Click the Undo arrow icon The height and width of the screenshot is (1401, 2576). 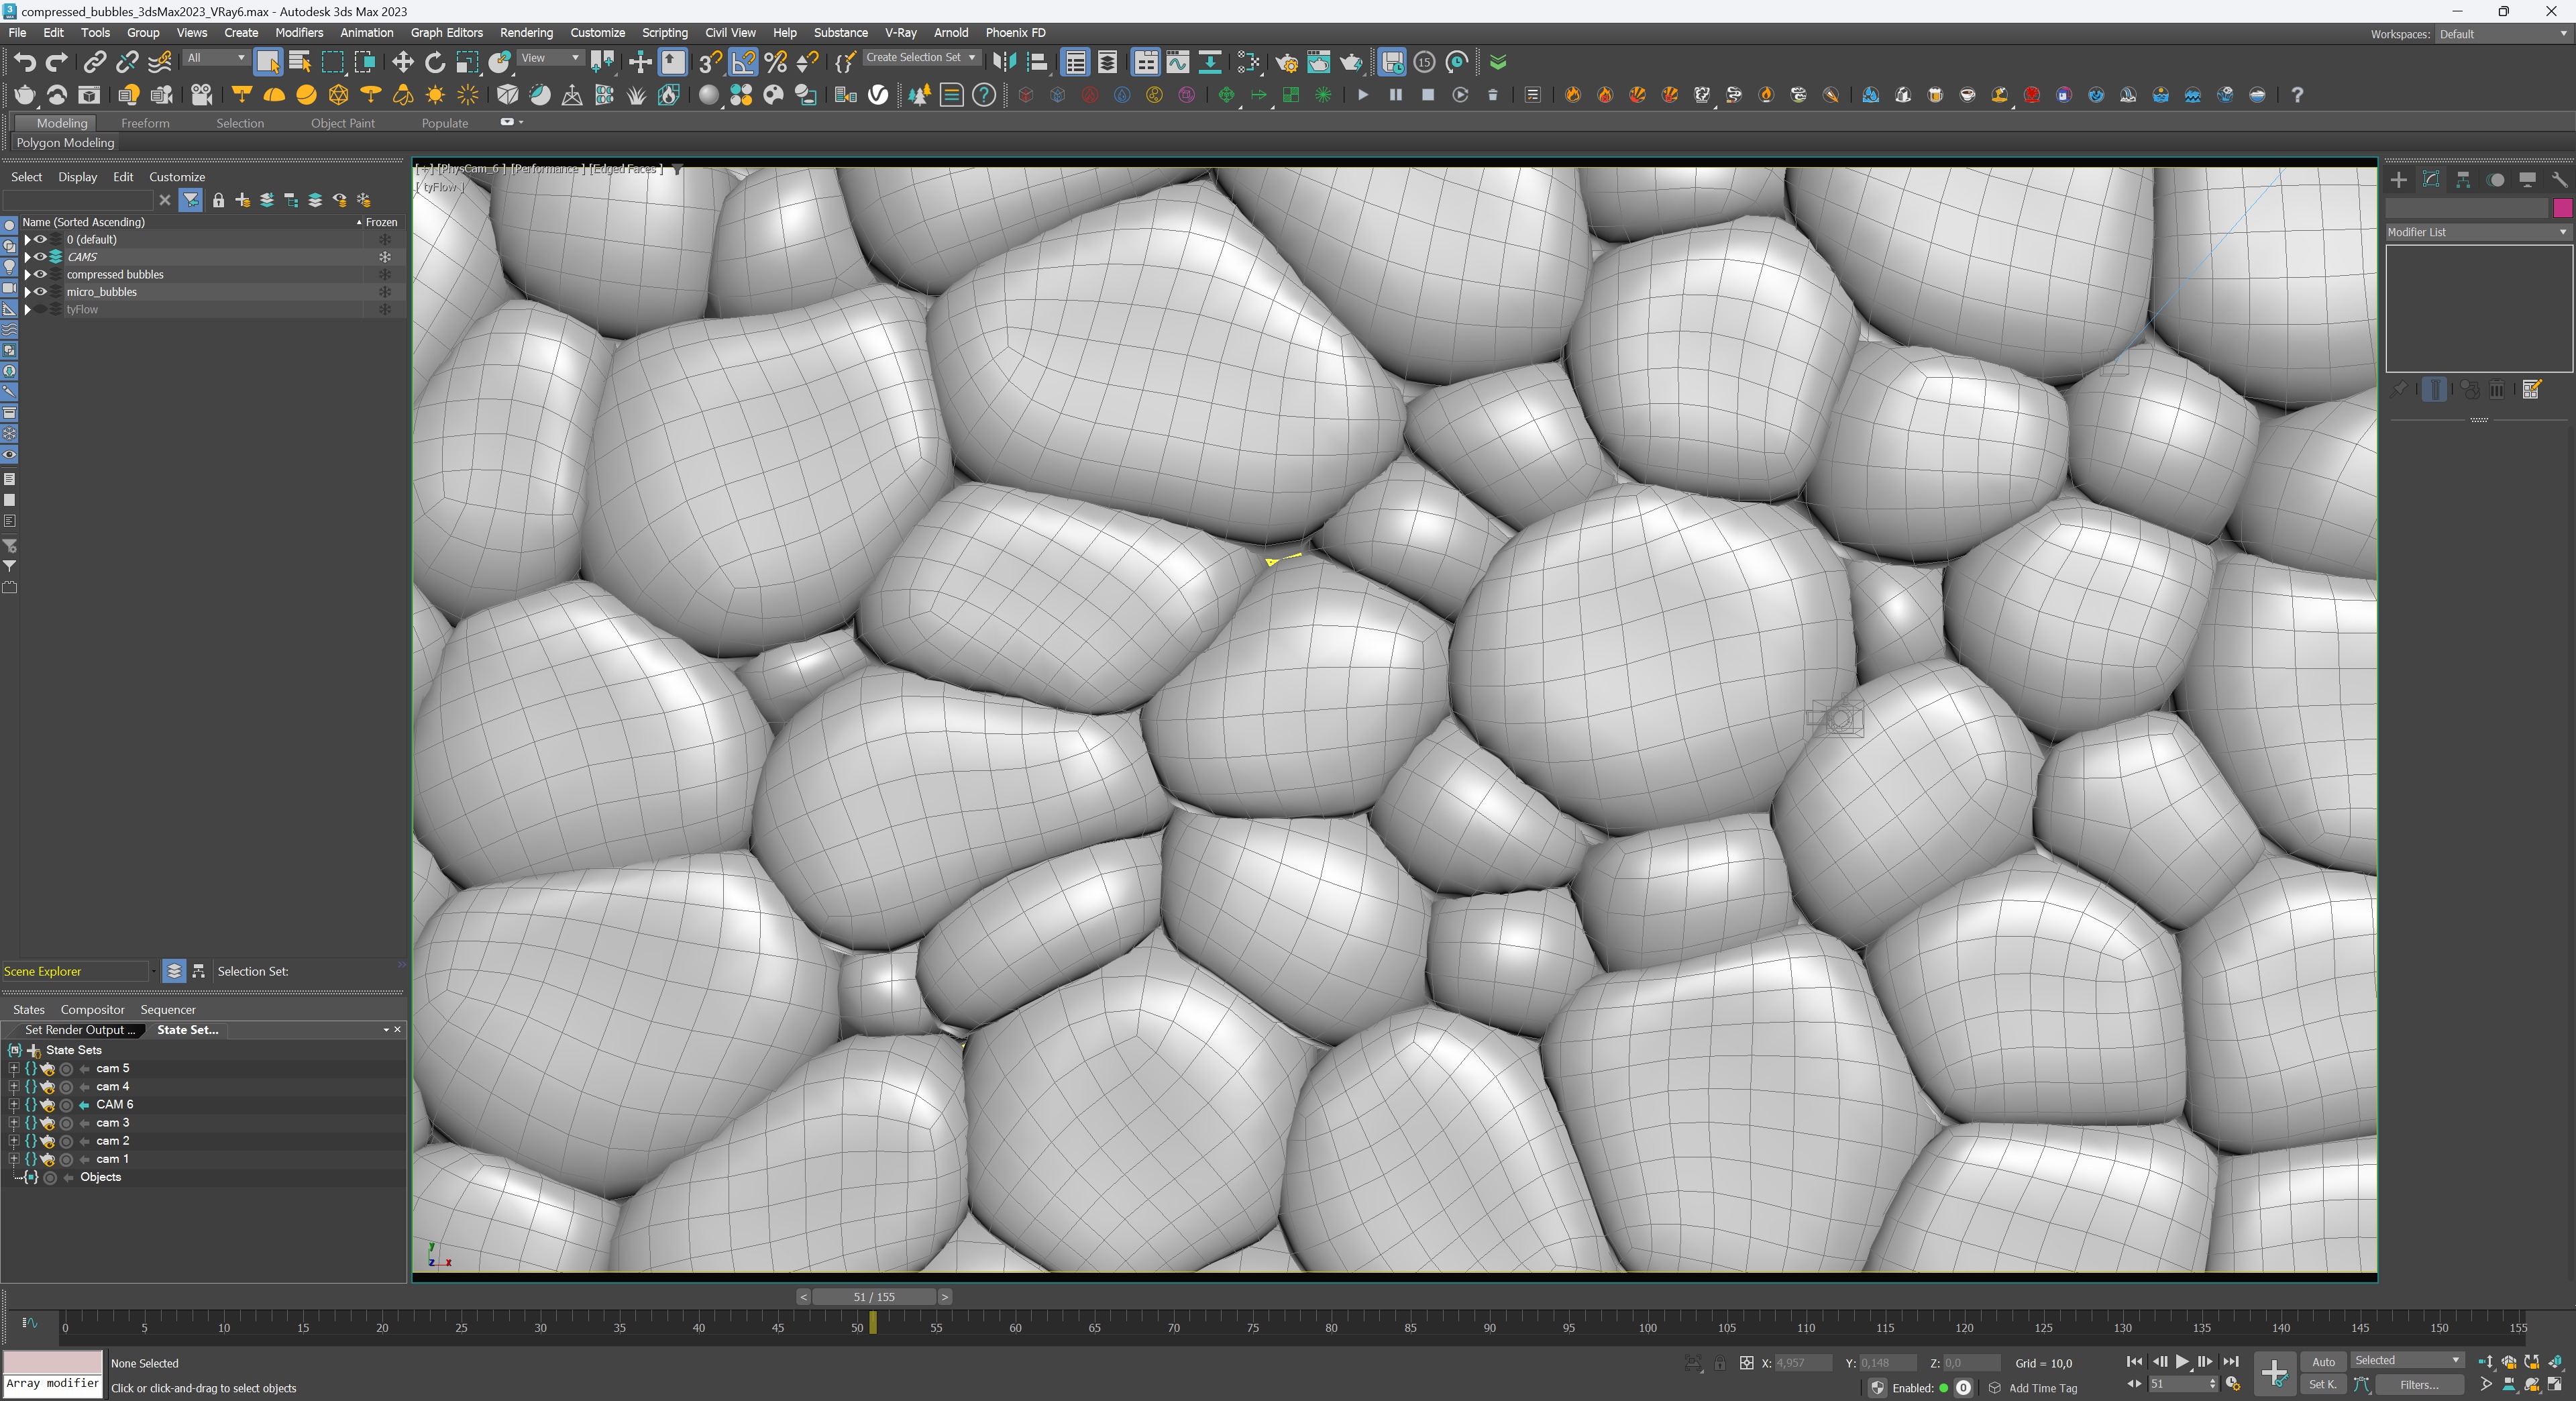click(x=24, y=63)
